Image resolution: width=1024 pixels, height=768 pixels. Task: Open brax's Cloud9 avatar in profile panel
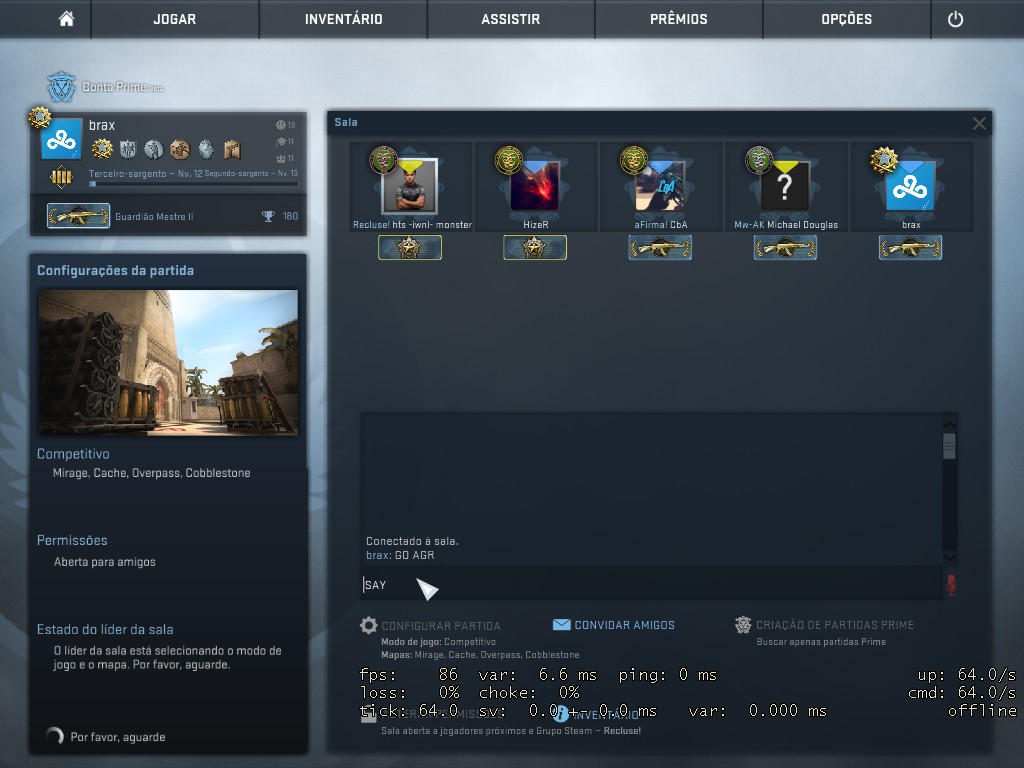pos(61,139)
